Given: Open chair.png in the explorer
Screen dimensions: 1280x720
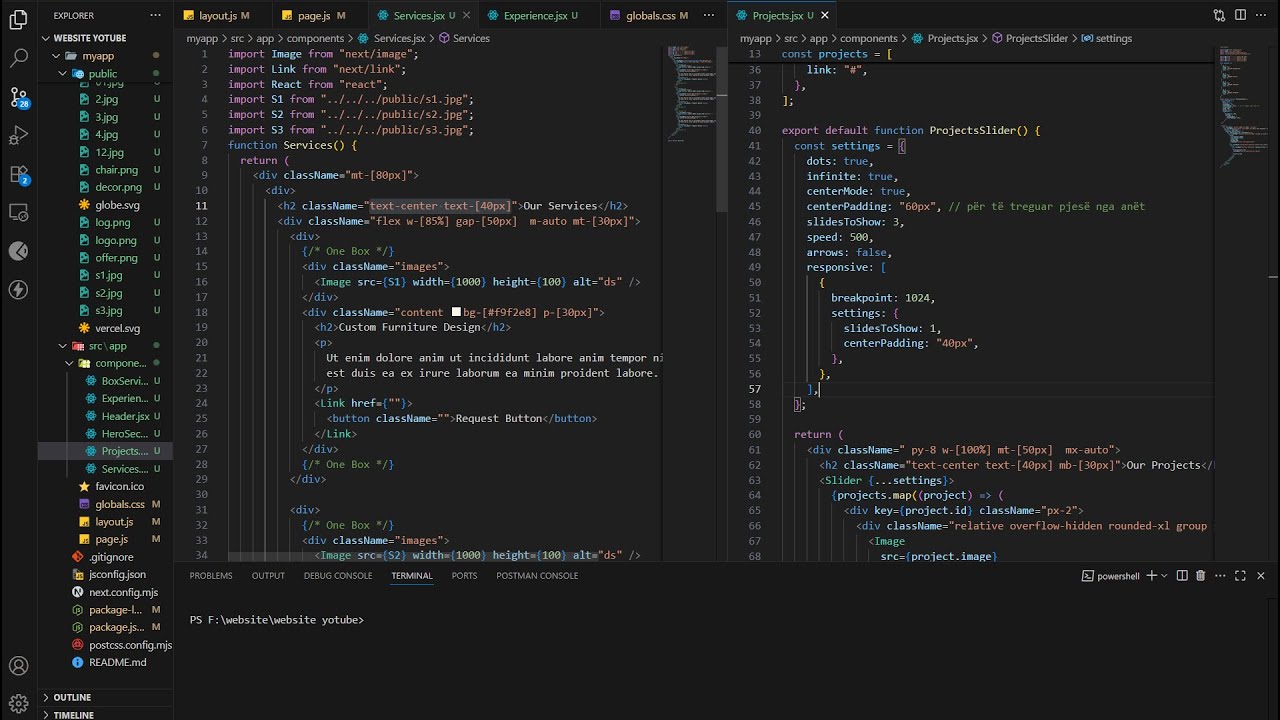Looking at the screenshot, I should 116,170.
